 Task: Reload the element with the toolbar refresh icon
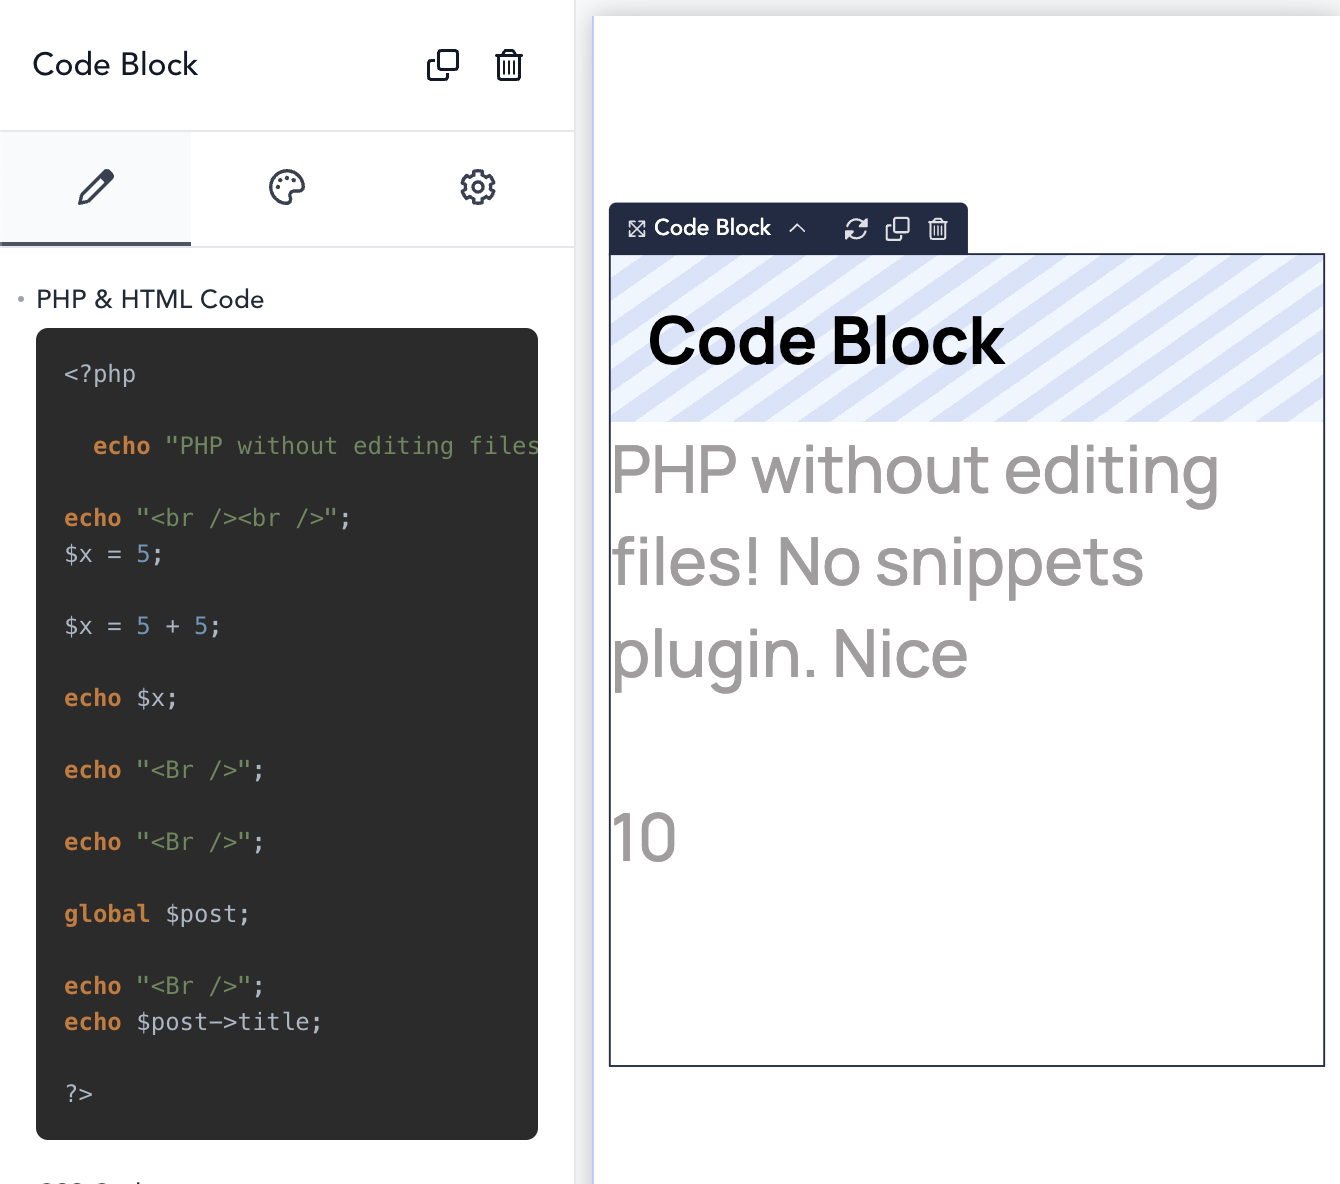point(856,229)
